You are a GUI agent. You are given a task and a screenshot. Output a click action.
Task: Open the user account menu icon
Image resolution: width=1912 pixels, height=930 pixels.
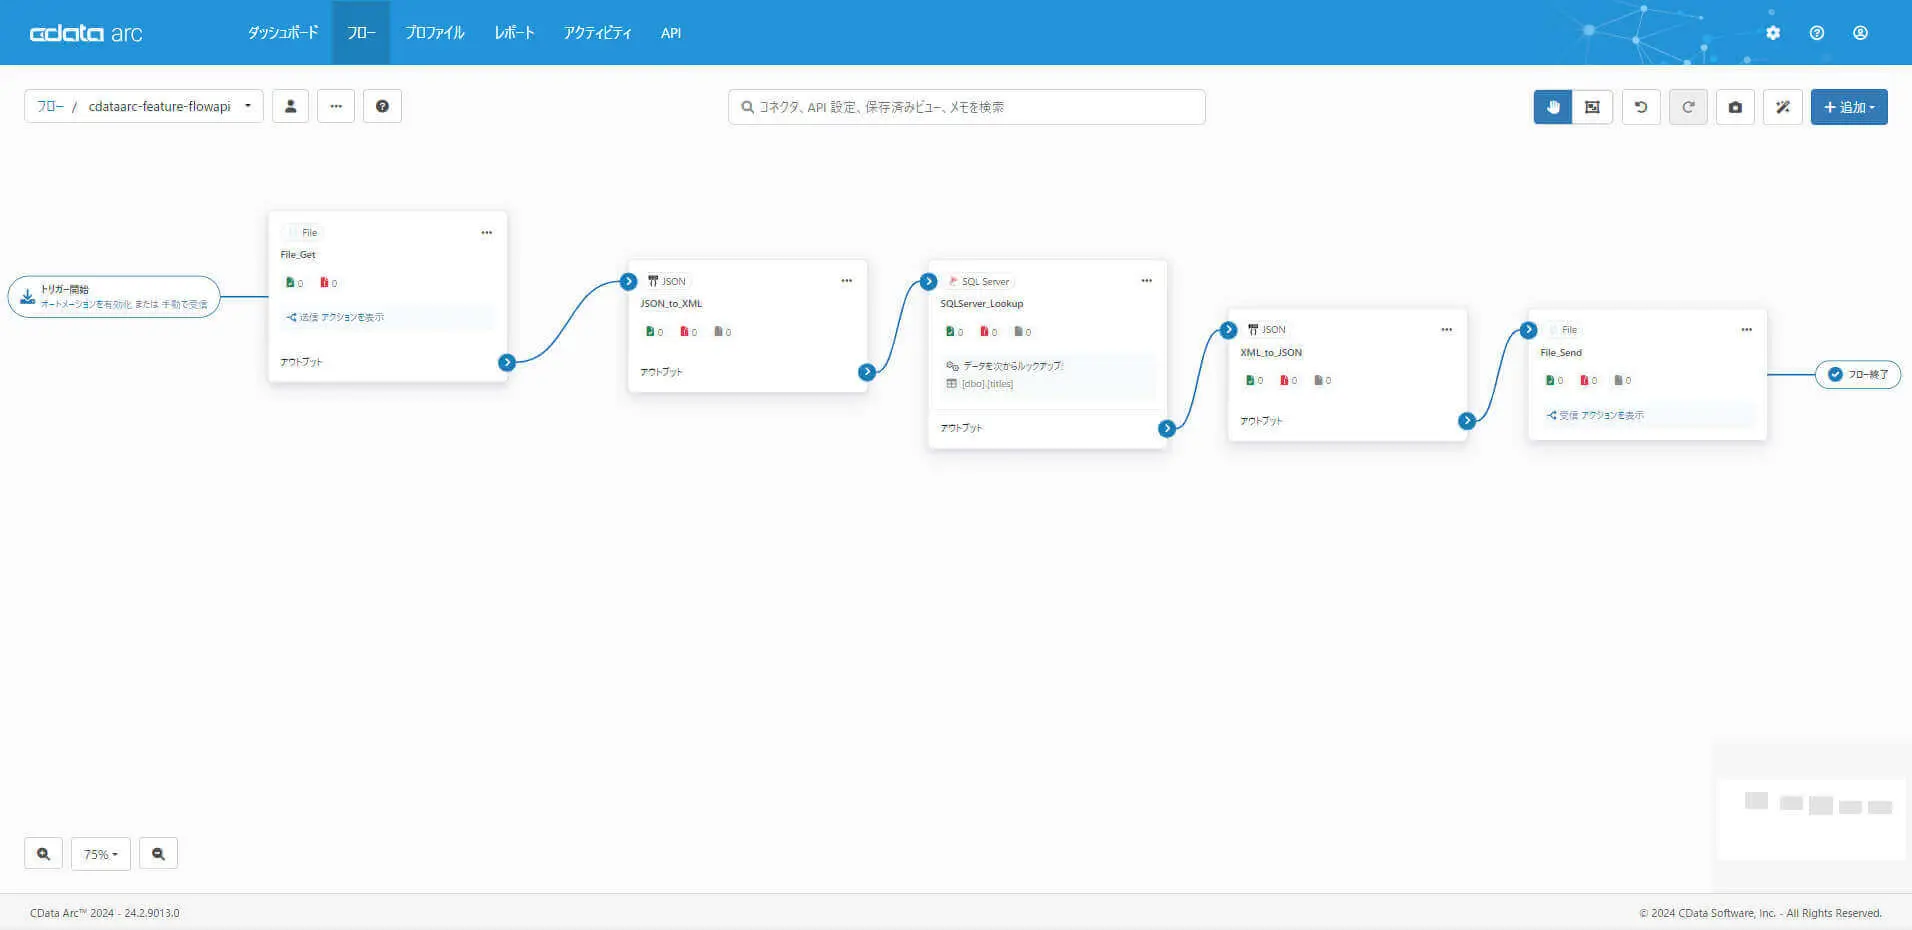click(x=1860, y=33)
